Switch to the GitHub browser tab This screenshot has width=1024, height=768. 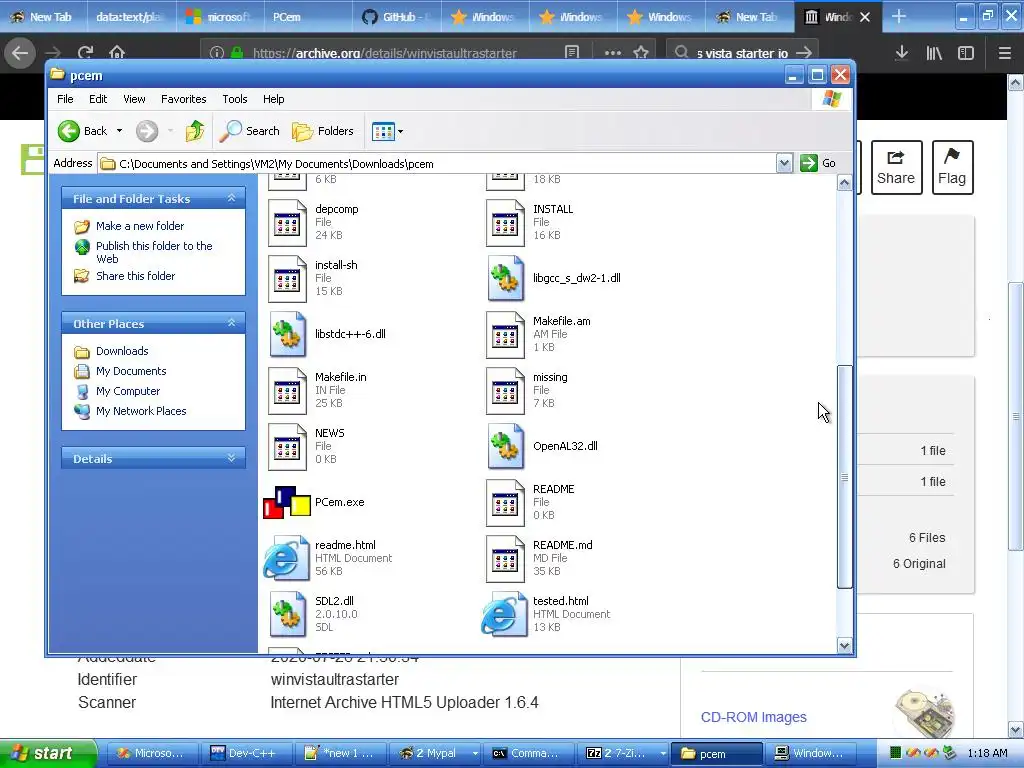point(396,17)
